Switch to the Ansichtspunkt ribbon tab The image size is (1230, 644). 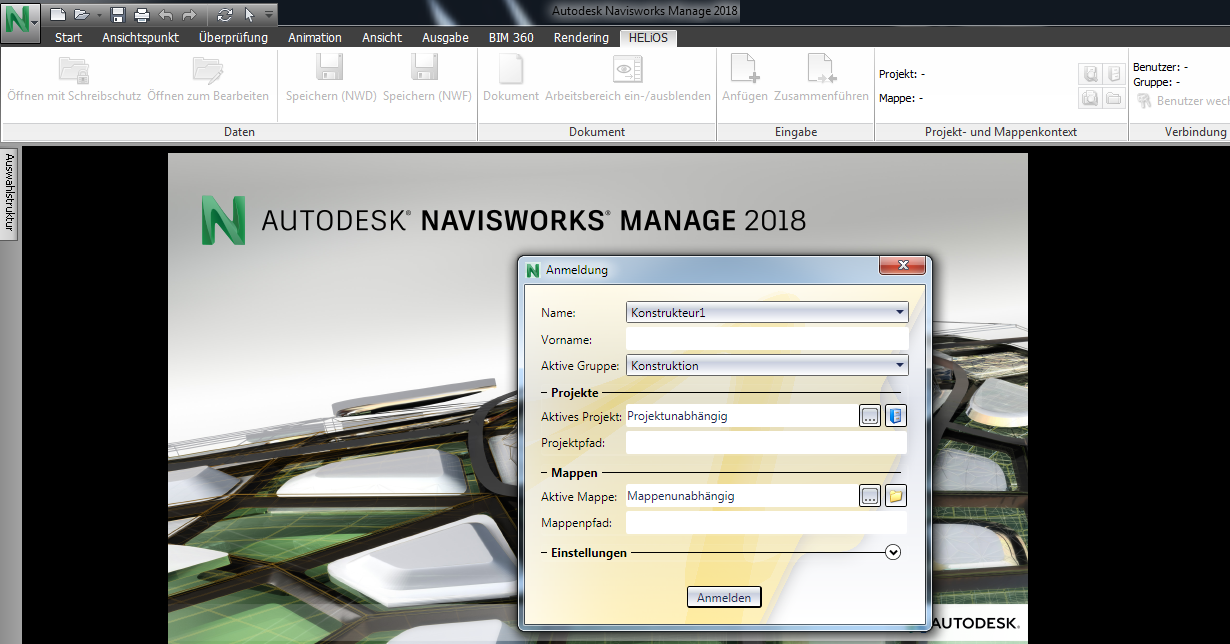click(141, 38)
